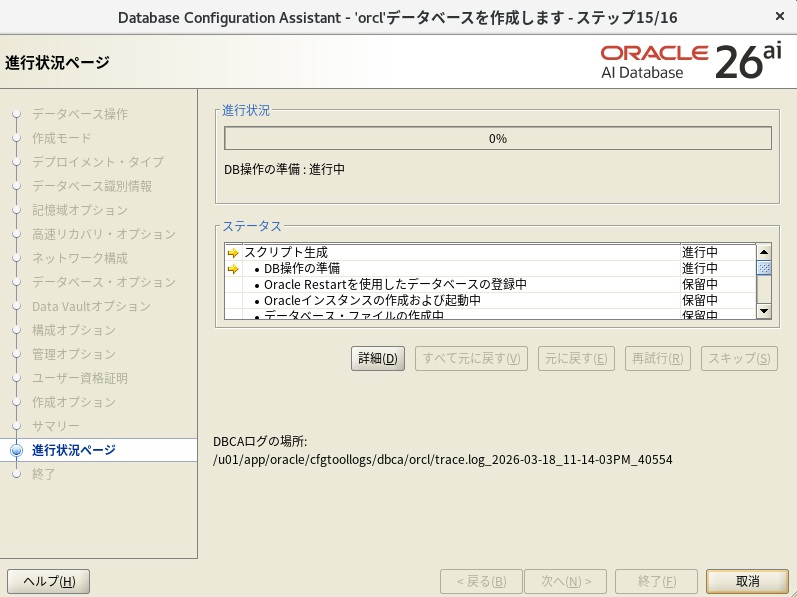This screenshot has width=797, height=597.
Task: Select Data Vaultオプション step in sidebar
Action: coord(91,306)
